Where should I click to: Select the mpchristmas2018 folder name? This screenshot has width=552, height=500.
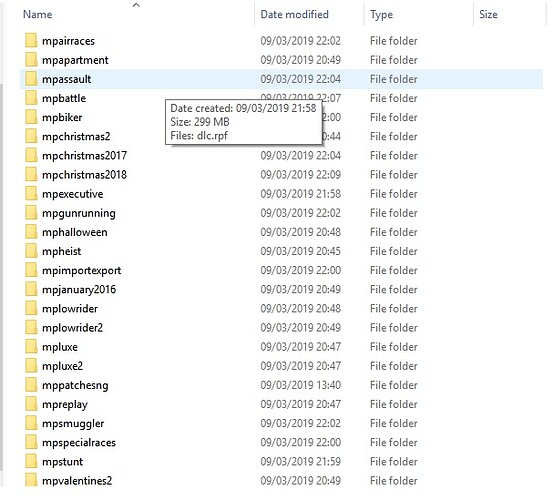click(84, 175)
